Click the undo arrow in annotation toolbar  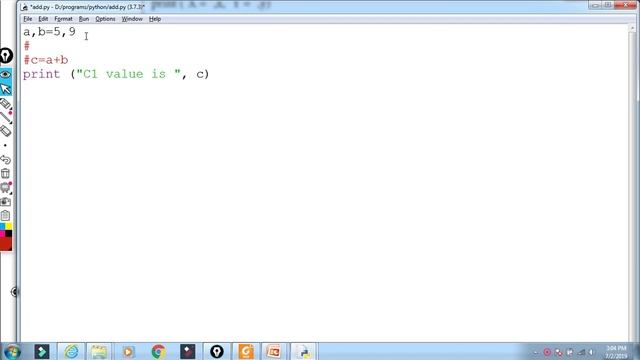pyautogui.click(x=6, y=160)
